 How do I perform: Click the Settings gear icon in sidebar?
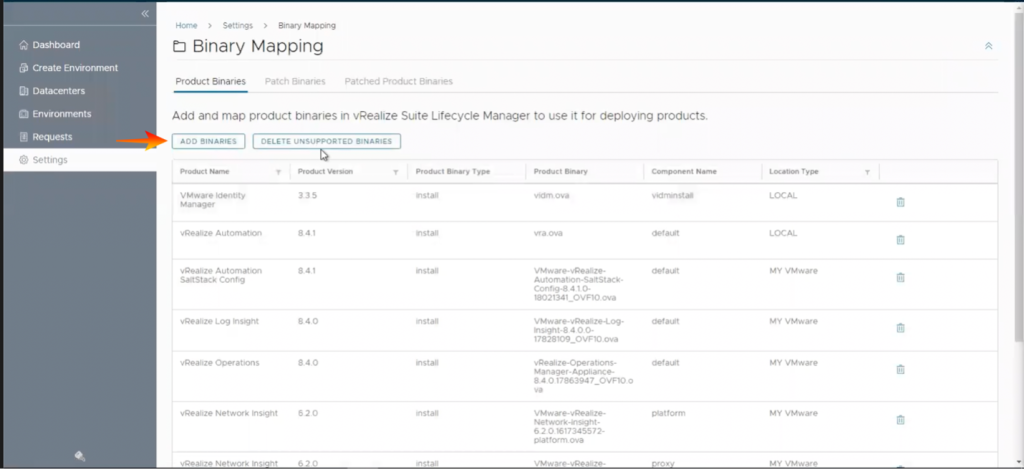[x=24, y=160]
